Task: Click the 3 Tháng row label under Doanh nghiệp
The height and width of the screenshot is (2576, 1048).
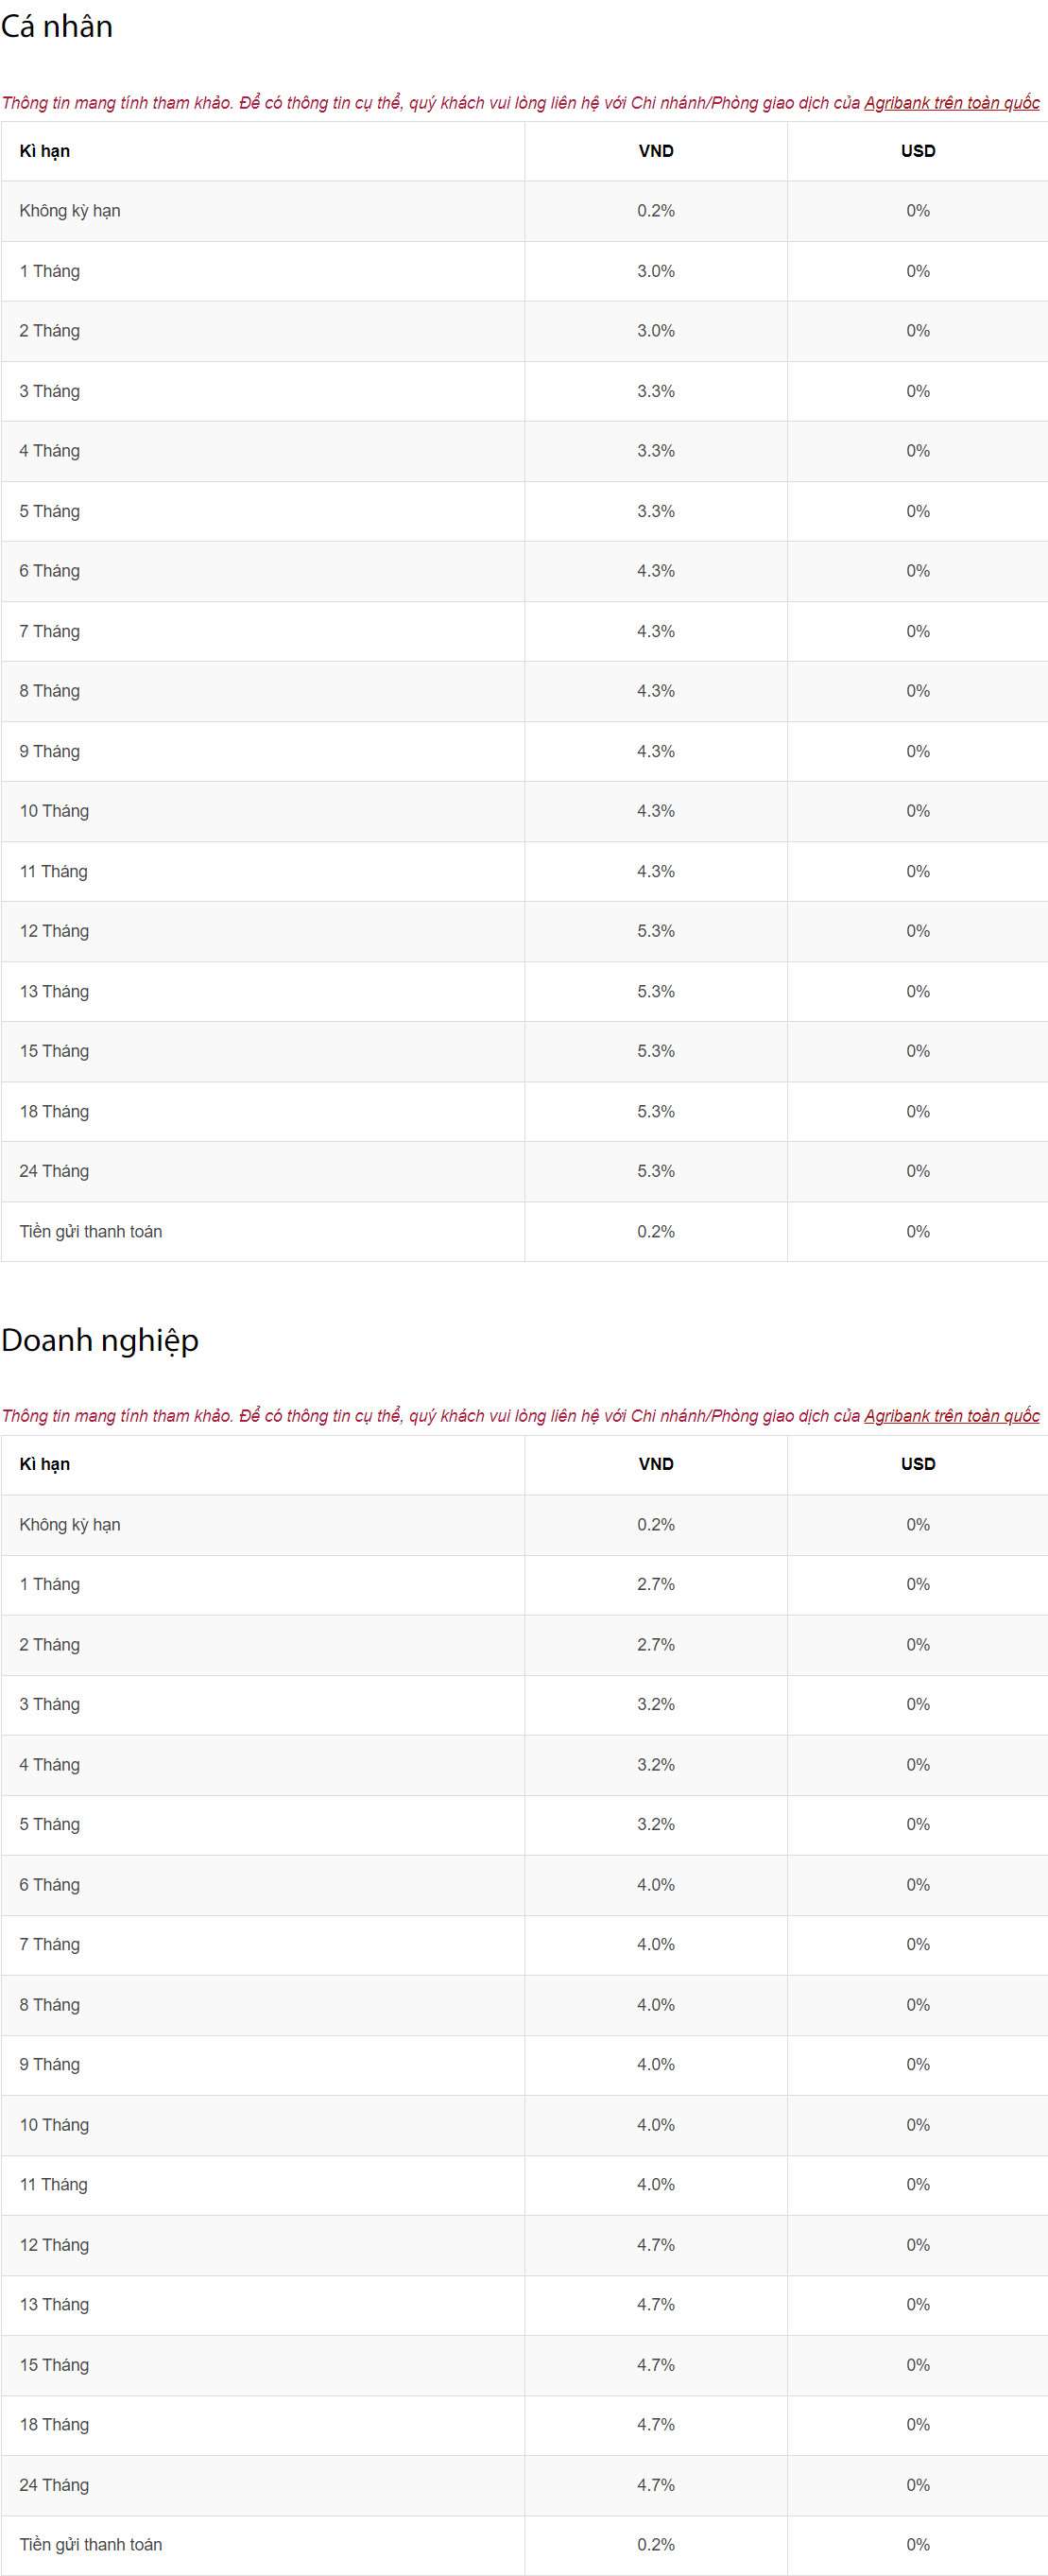Action: click(x=50, y=1704)
